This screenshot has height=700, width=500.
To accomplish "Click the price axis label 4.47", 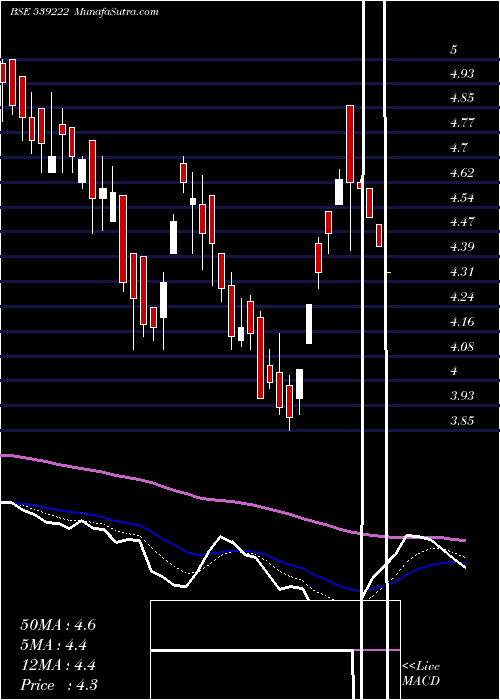I will coord(462,222).
